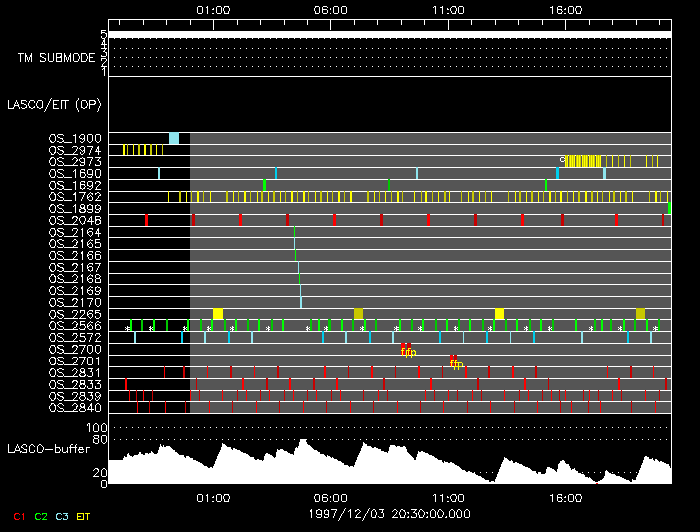This screenshot has height=532, width=700.
Task: Select the EIT legend entry
Action: click(x=84, y=515)
